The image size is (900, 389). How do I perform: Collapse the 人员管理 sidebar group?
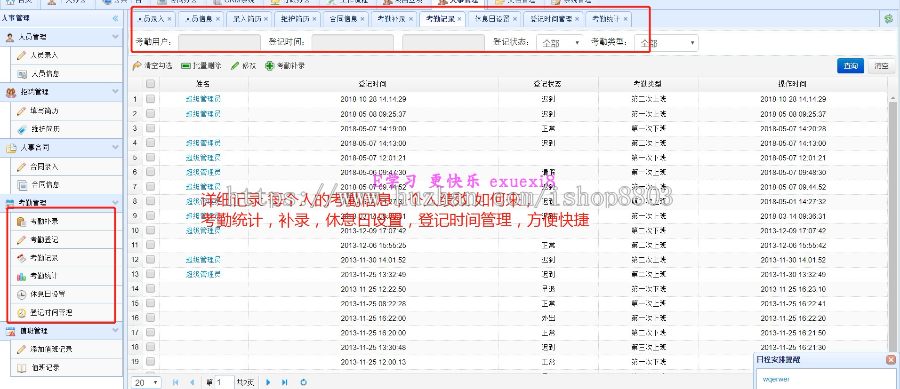(115, 37)
